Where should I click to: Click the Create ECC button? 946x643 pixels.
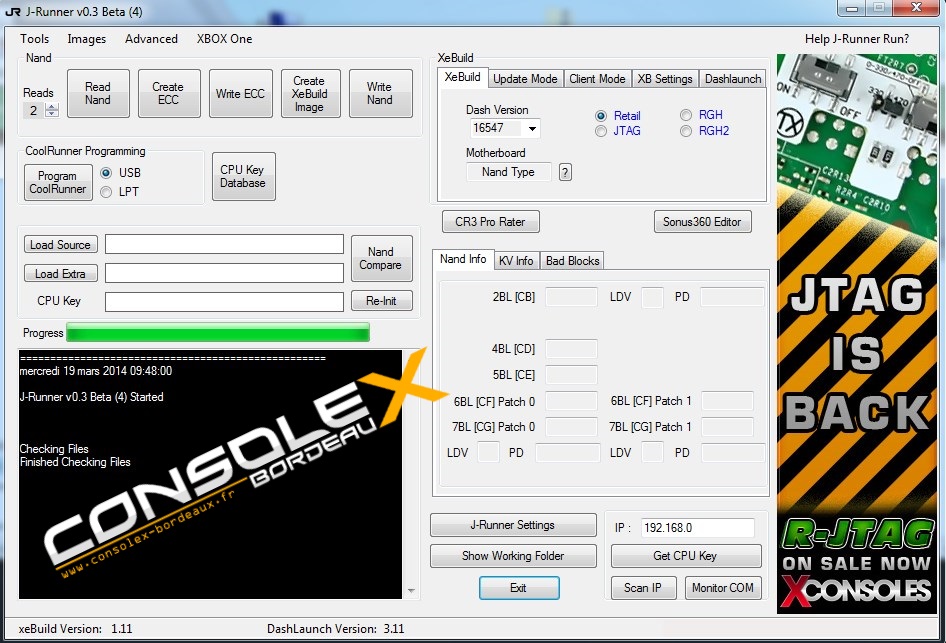168,93
